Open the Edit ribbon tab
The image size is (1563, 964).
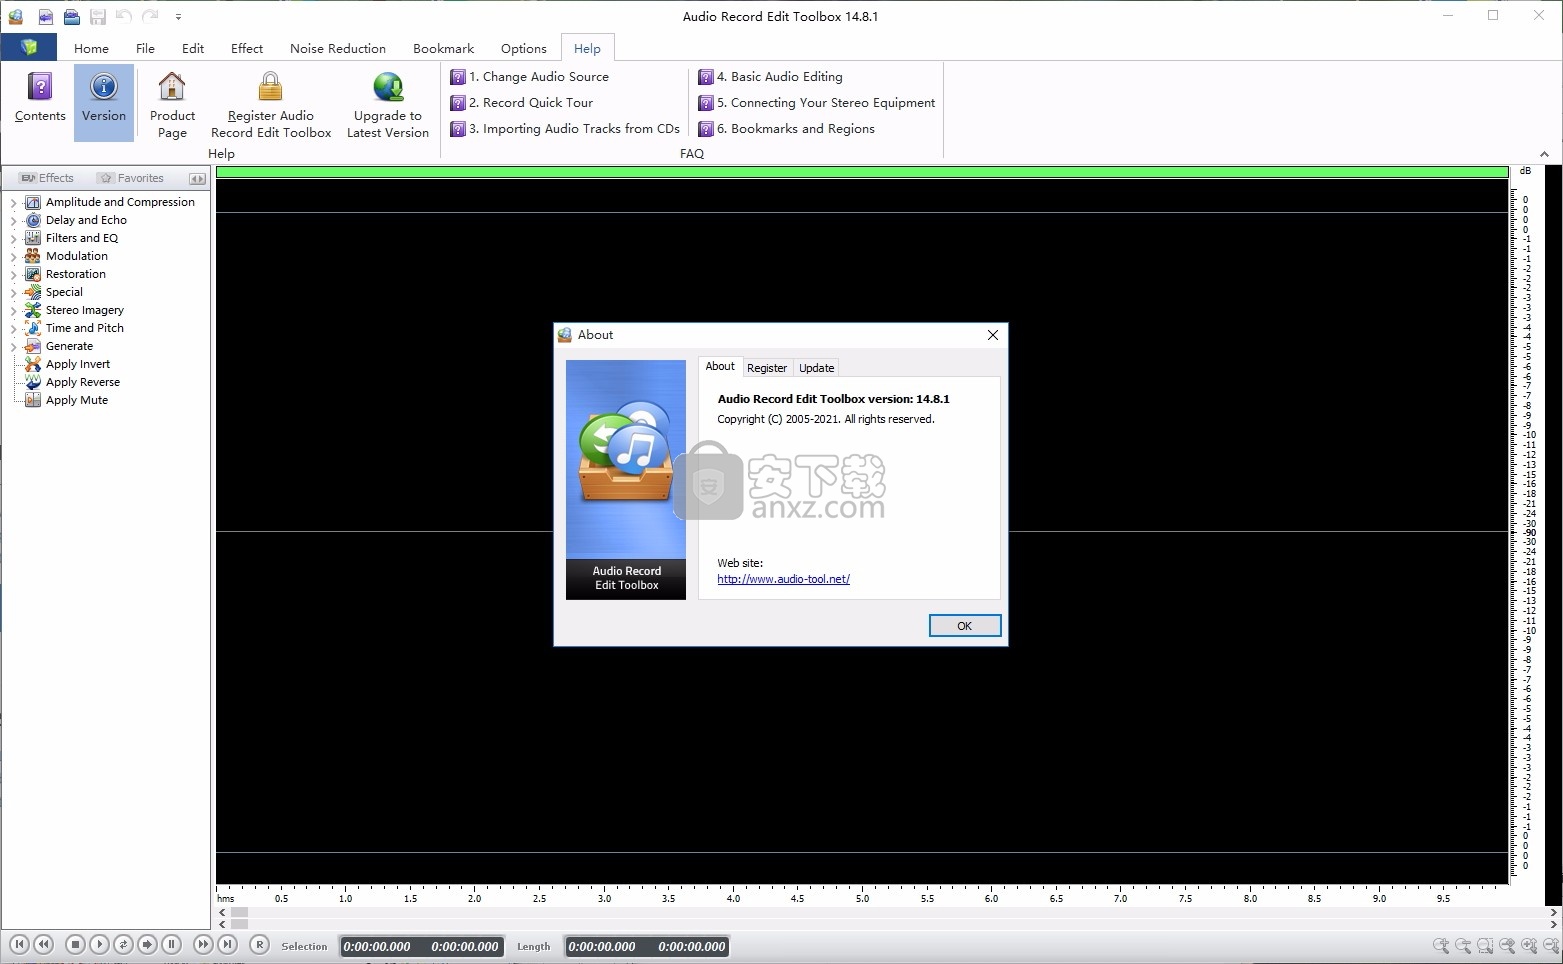193,48
